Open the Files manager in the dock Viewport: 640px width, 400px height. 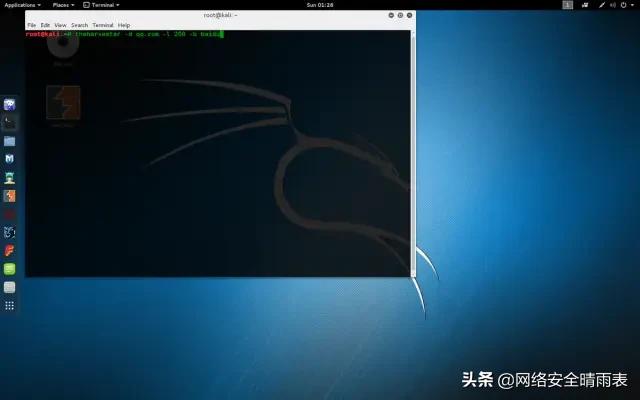tap(9, 141)
